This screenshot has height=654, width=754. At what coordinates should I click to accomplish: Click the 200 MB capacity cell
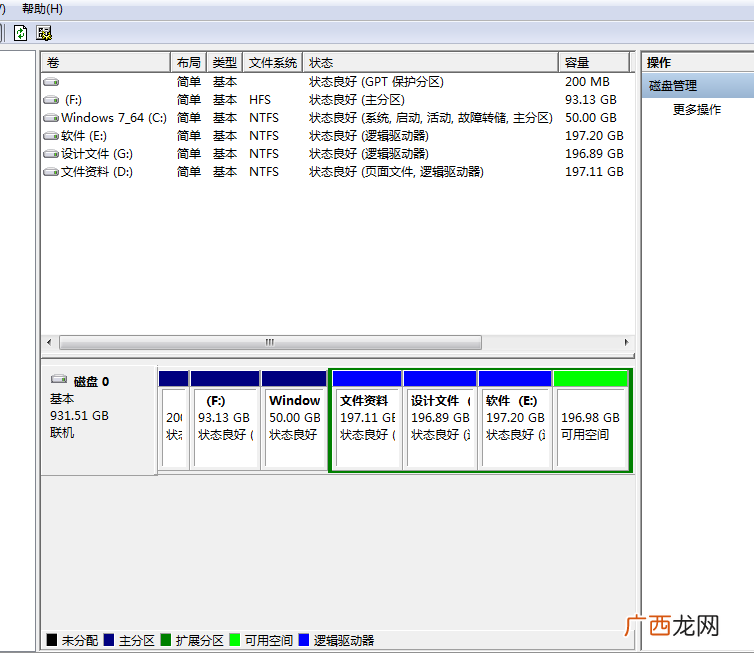[588, 82]
